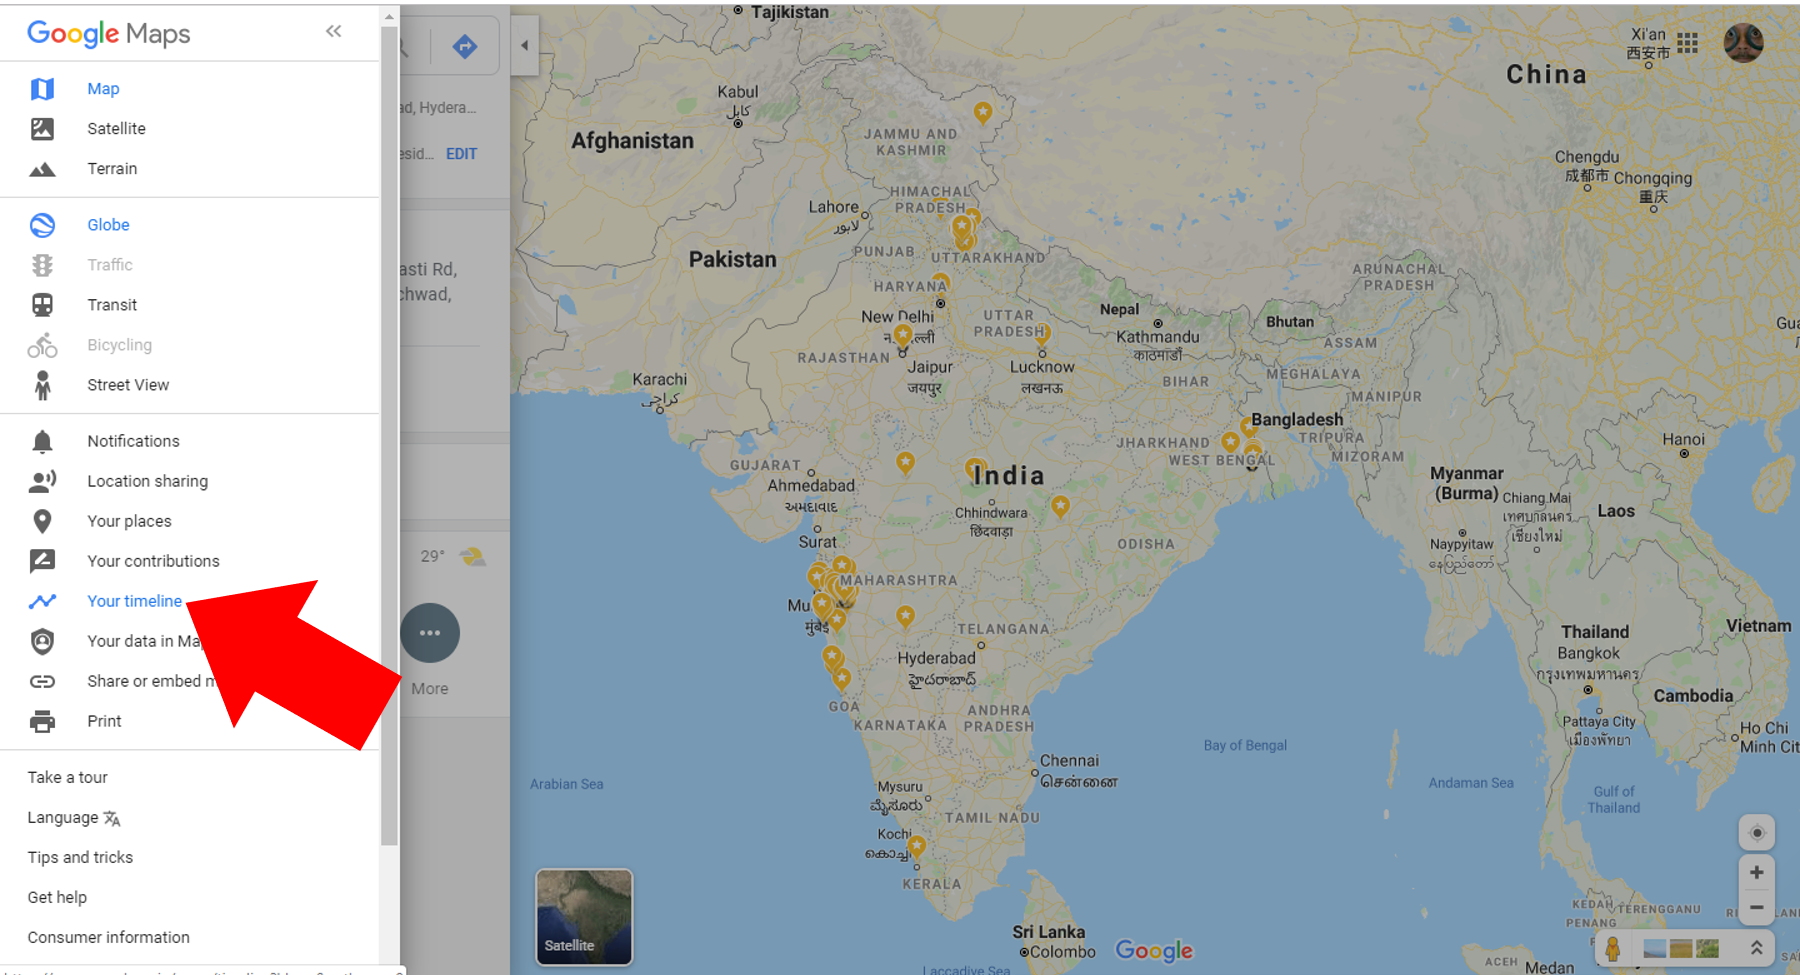Collapse the side panel with the arrow tab
The image size is (1800, 975).
(524, 45)
